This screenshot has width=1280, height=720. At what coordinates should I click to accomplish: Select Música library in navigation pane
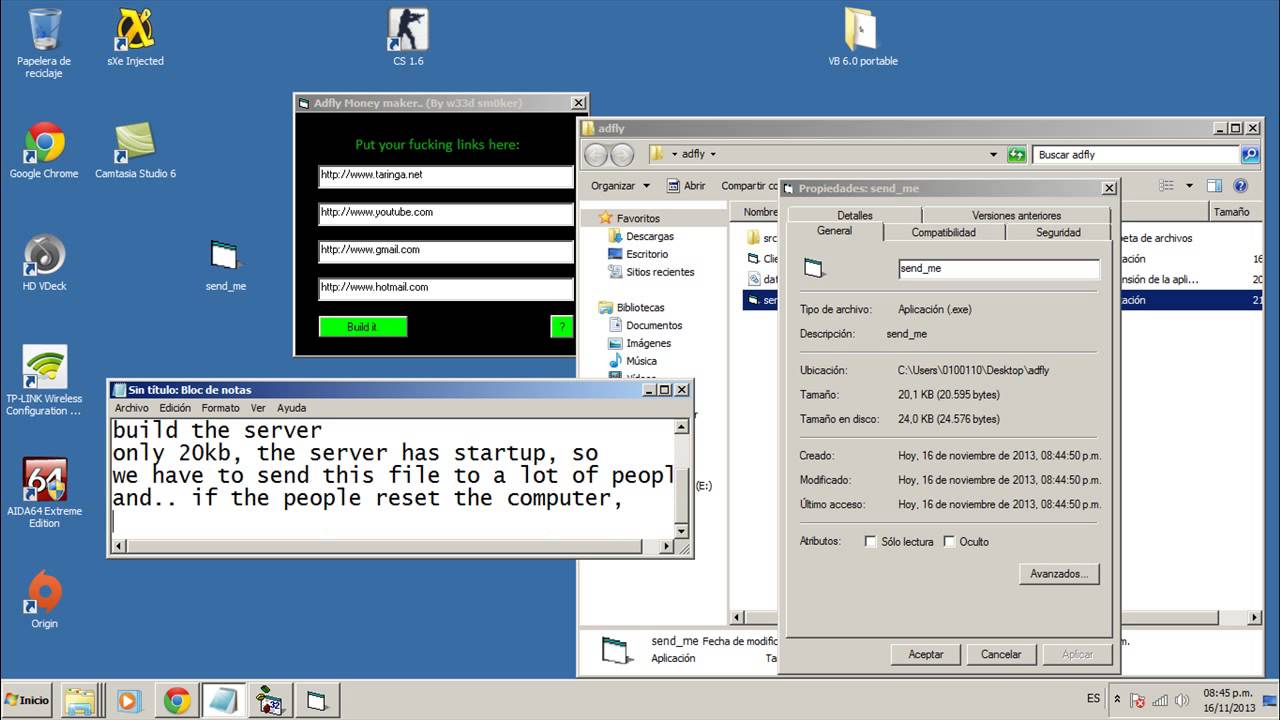pos(641,361)
